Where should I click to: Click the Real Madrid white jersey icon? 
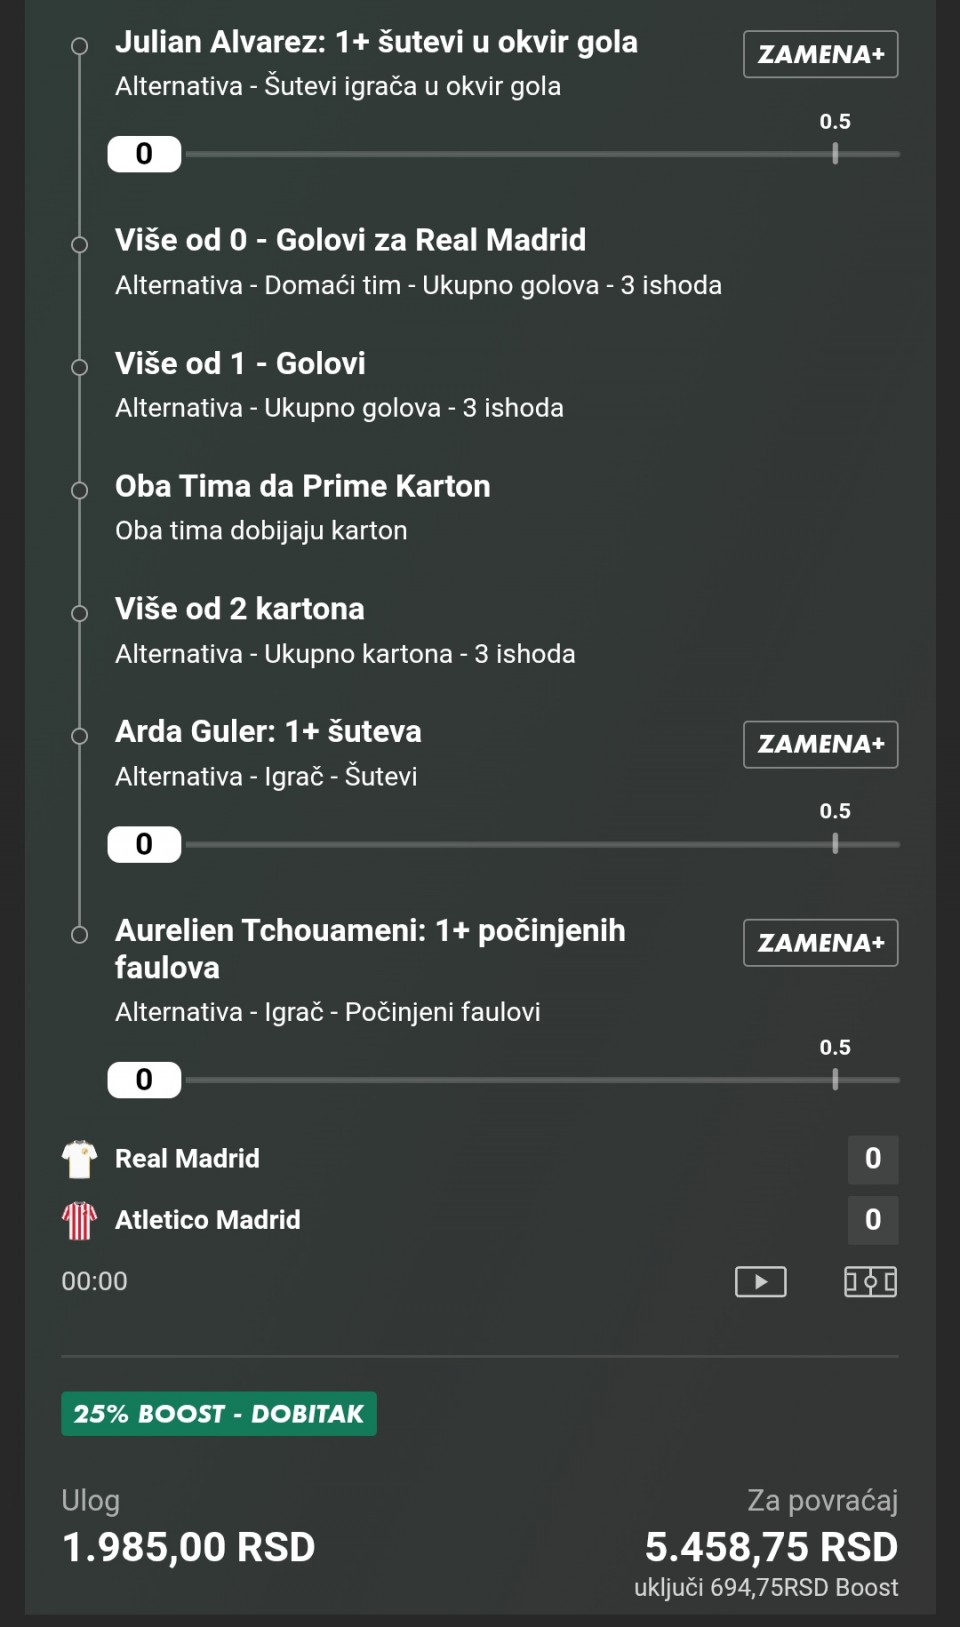pos(79,1159)
